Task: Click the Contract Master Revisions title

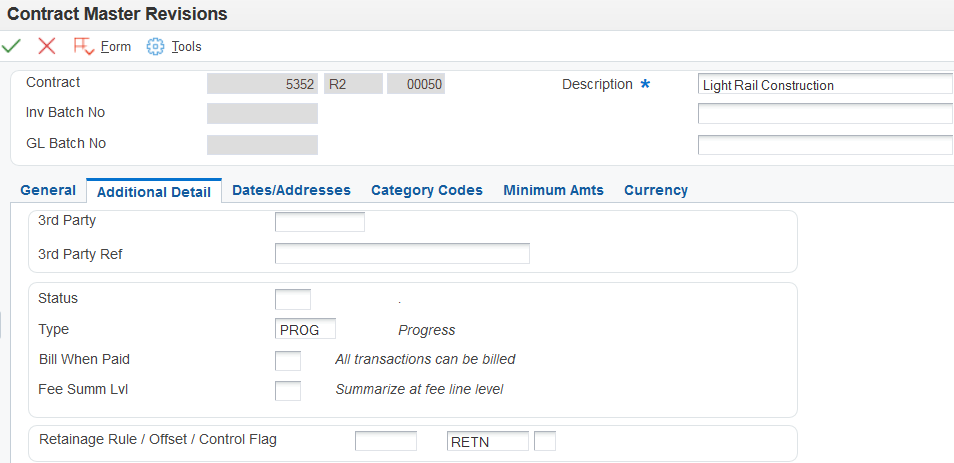Action: pyautogui.click(x=117, y=14)
